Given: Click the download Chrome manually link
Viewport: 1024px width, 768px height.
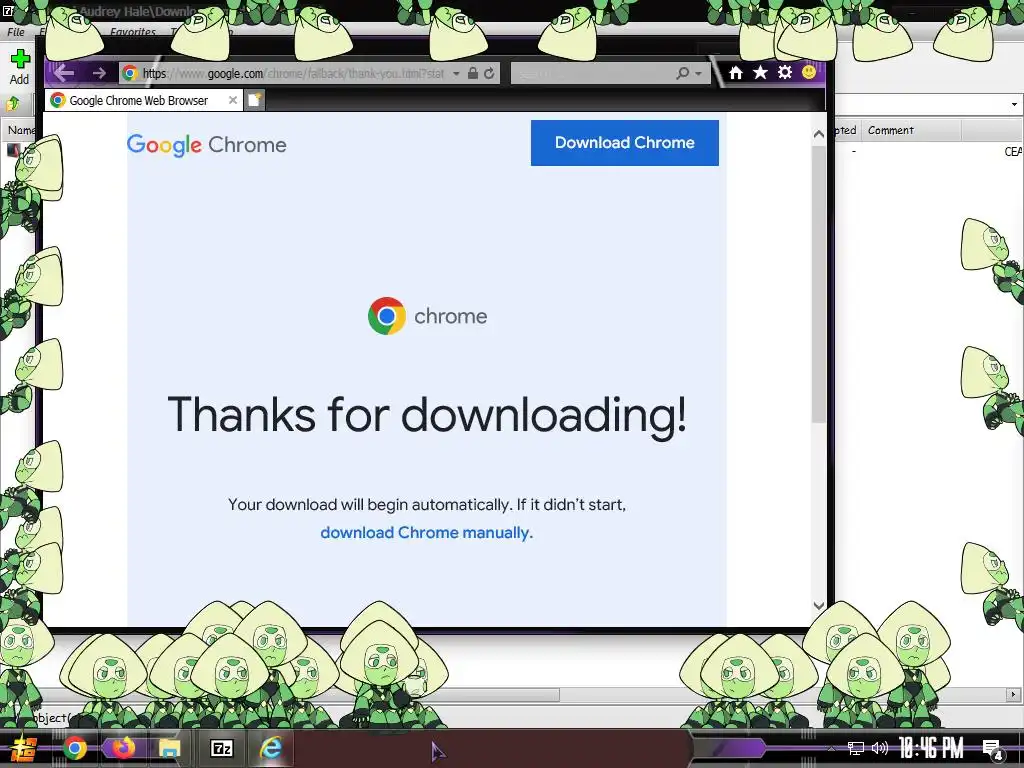Looking at the screenshot, I should [x=426, y=532].
